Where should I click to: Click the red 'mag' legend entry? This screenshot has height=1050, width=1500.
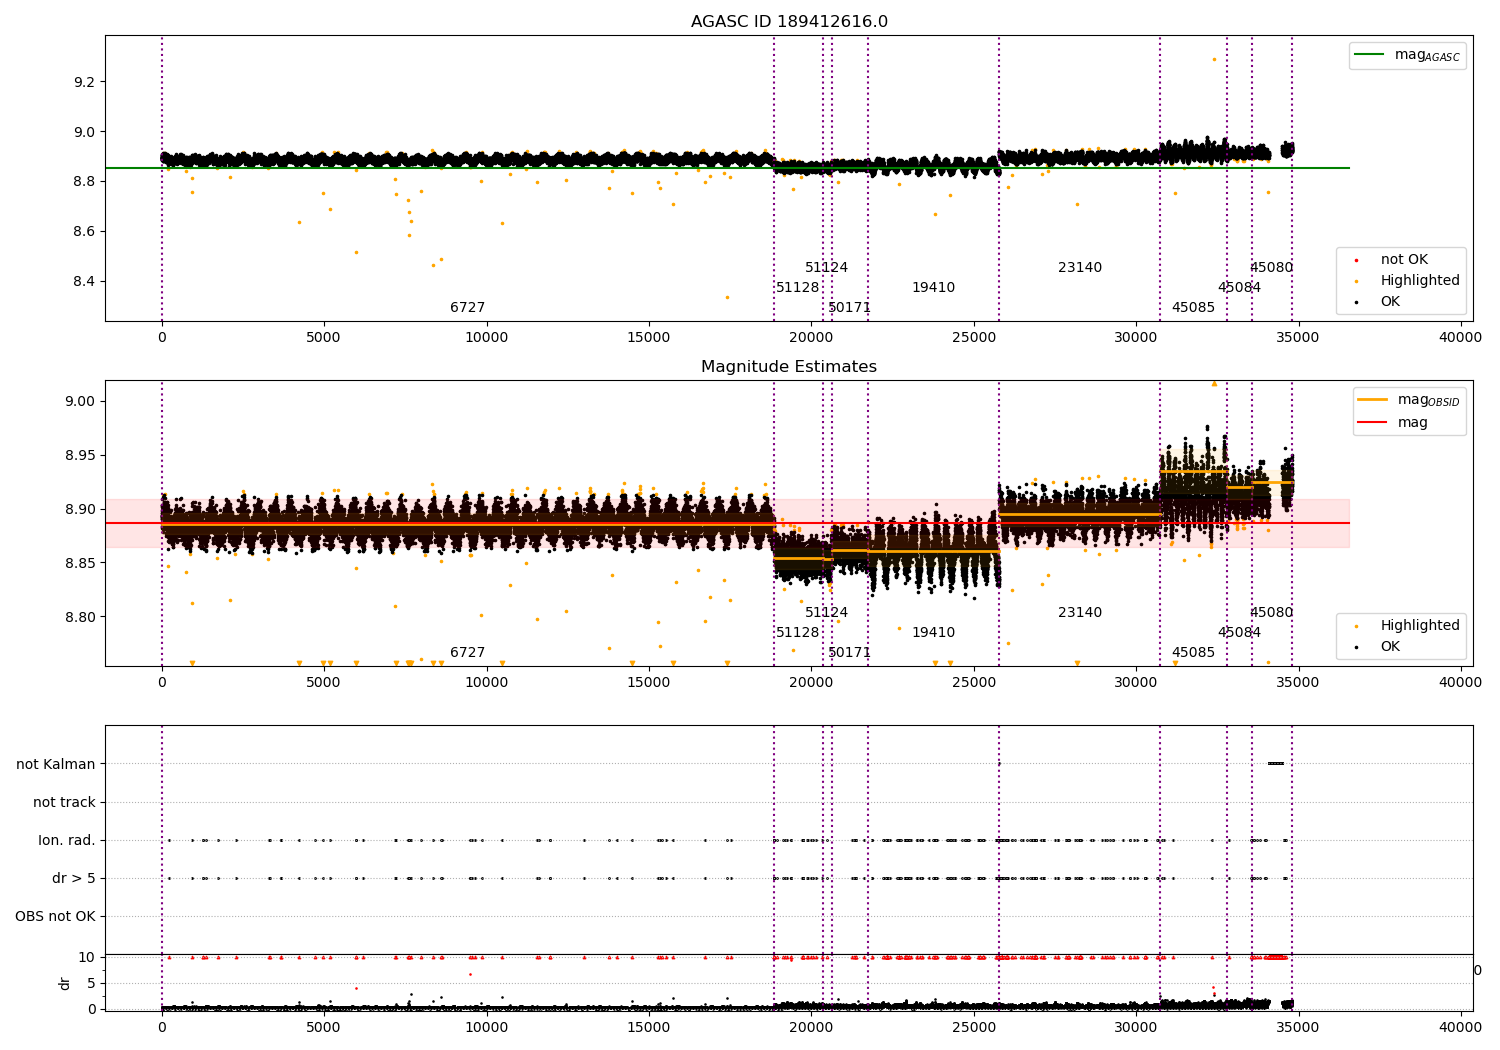1393,423
